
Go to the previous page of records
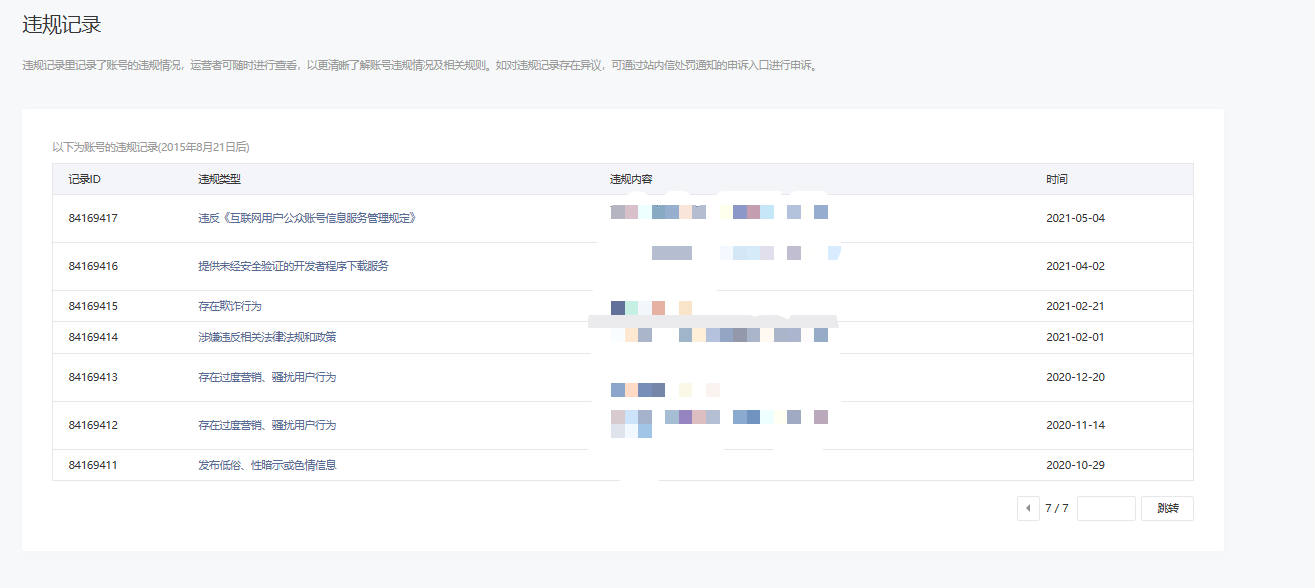(x=1028, y=508)
